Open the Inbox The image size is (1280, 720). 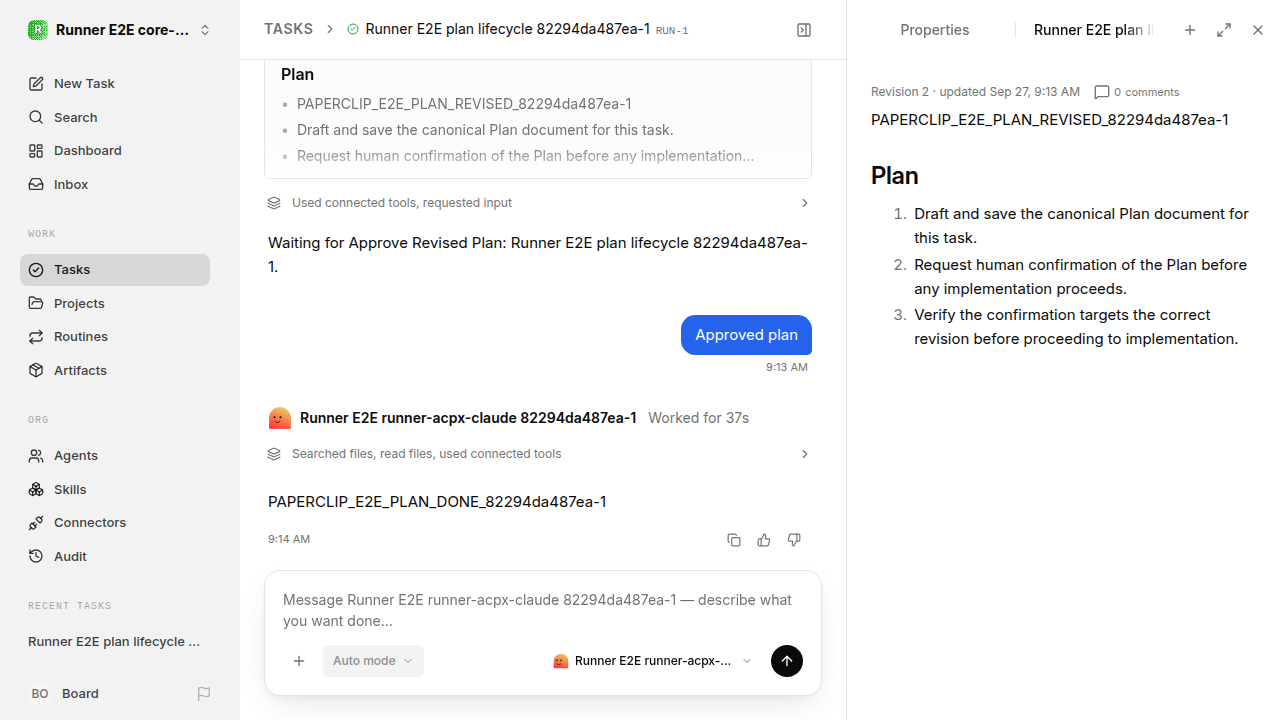click(x=115, y=185)
